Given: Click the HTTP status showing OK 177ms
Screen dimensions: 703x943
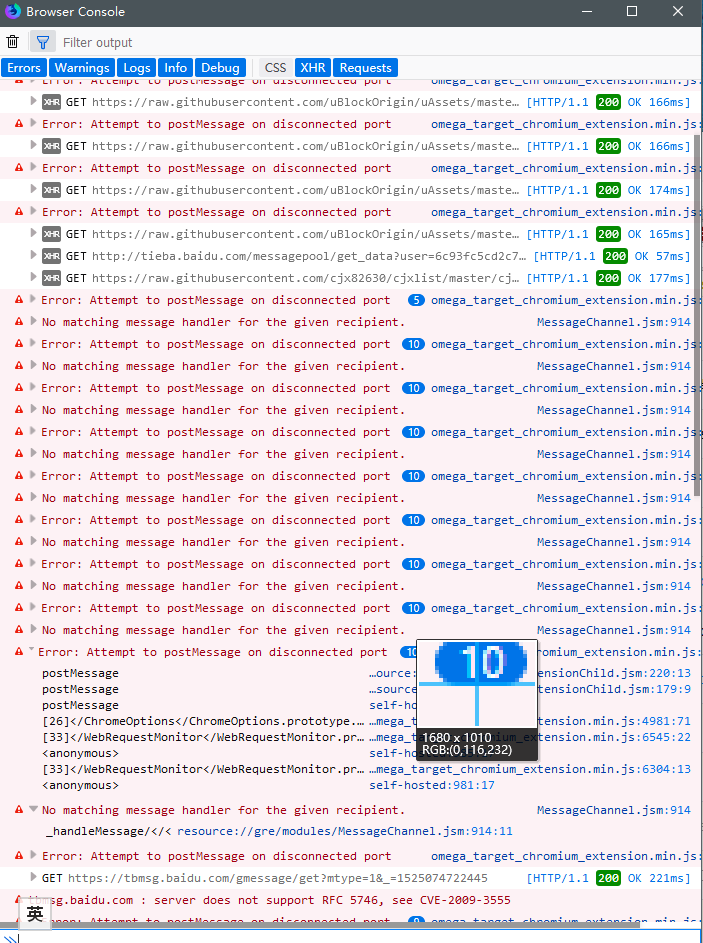Looking at the screenshot, I should [x=609, y=278].
